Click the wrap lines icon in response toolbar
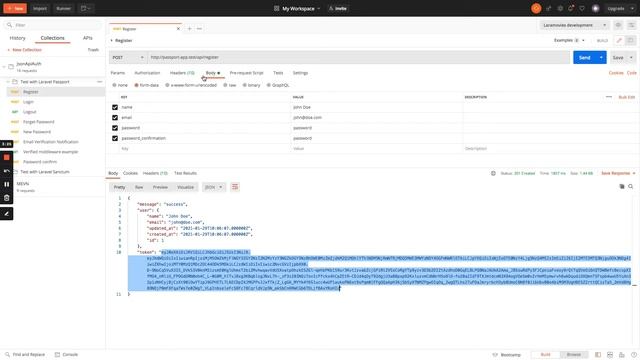The height and width of the screenshot is (360, 640). (235, 187)
